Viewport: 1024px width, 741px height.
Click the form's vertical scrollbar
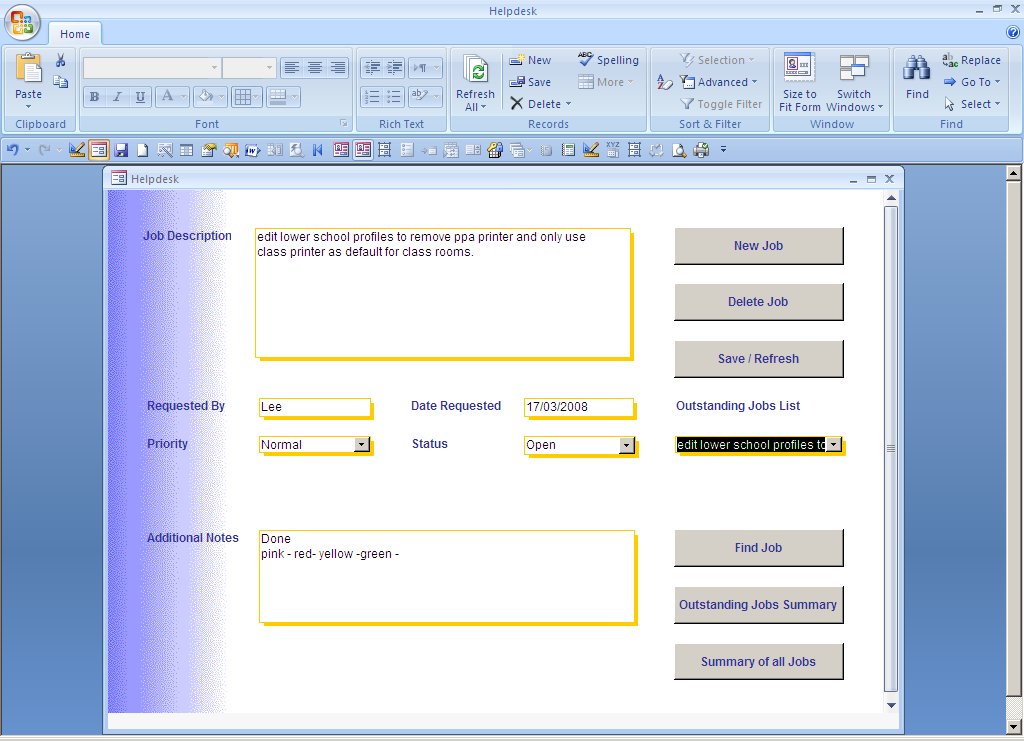pyautogui.click(x=891, y=450)
